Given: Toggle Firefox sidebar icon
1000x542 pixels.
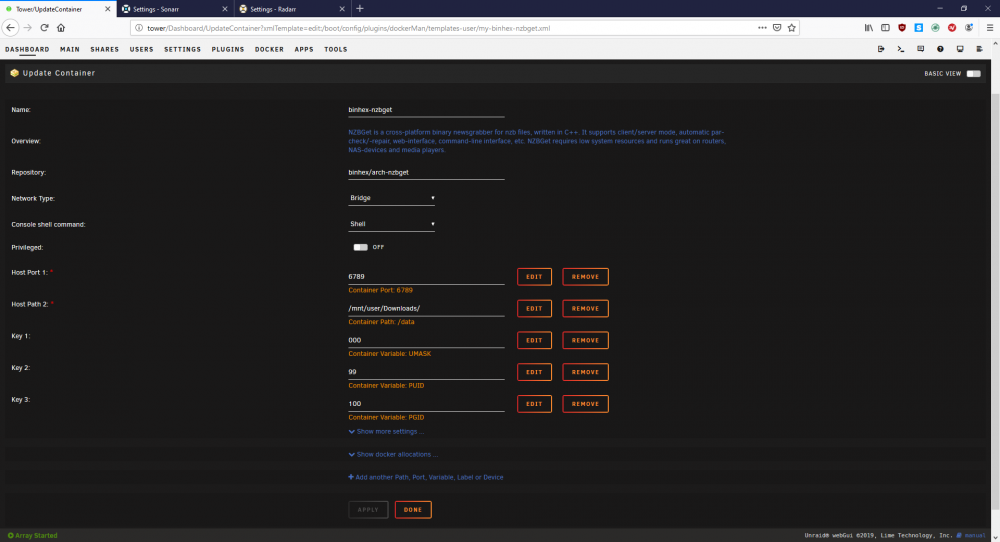Looking at the screenshot, I should point(885,28).
